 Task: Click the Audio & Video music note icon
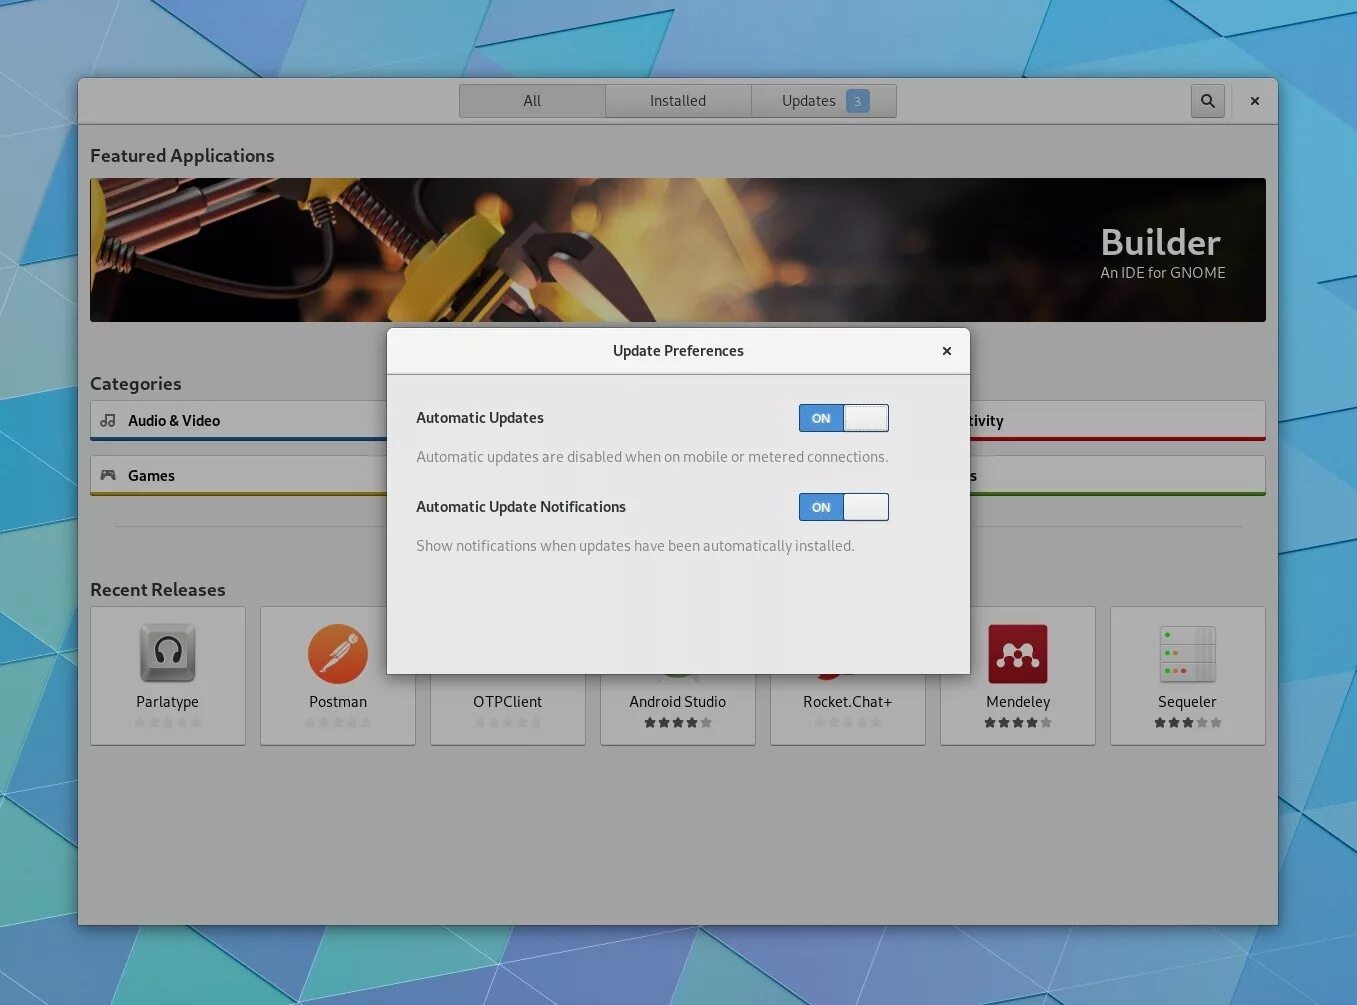click(x=108, y=421)
